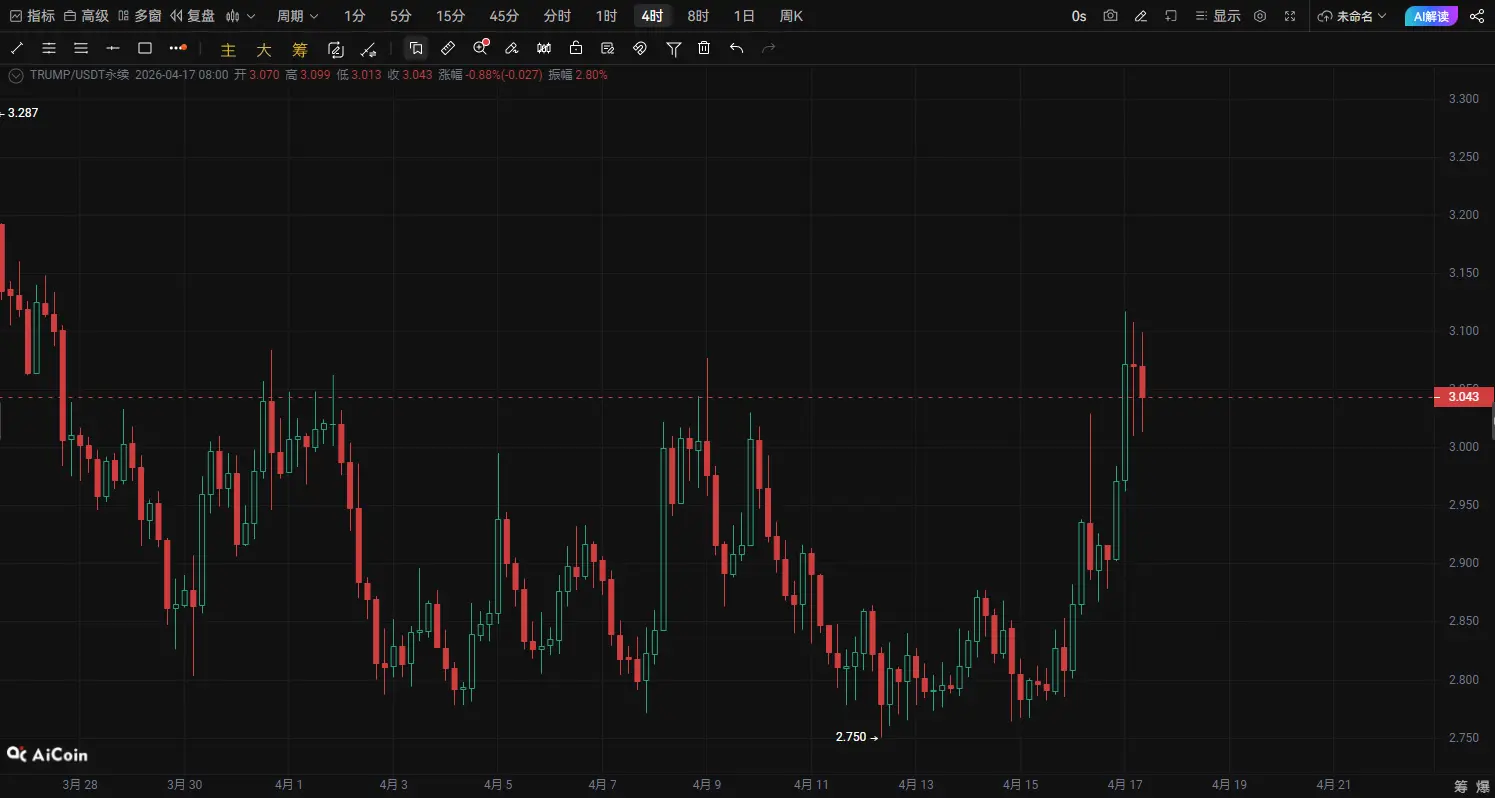1495x798 pixels.
Task: Open chart settings hexagon icon
Action: 1260,16
